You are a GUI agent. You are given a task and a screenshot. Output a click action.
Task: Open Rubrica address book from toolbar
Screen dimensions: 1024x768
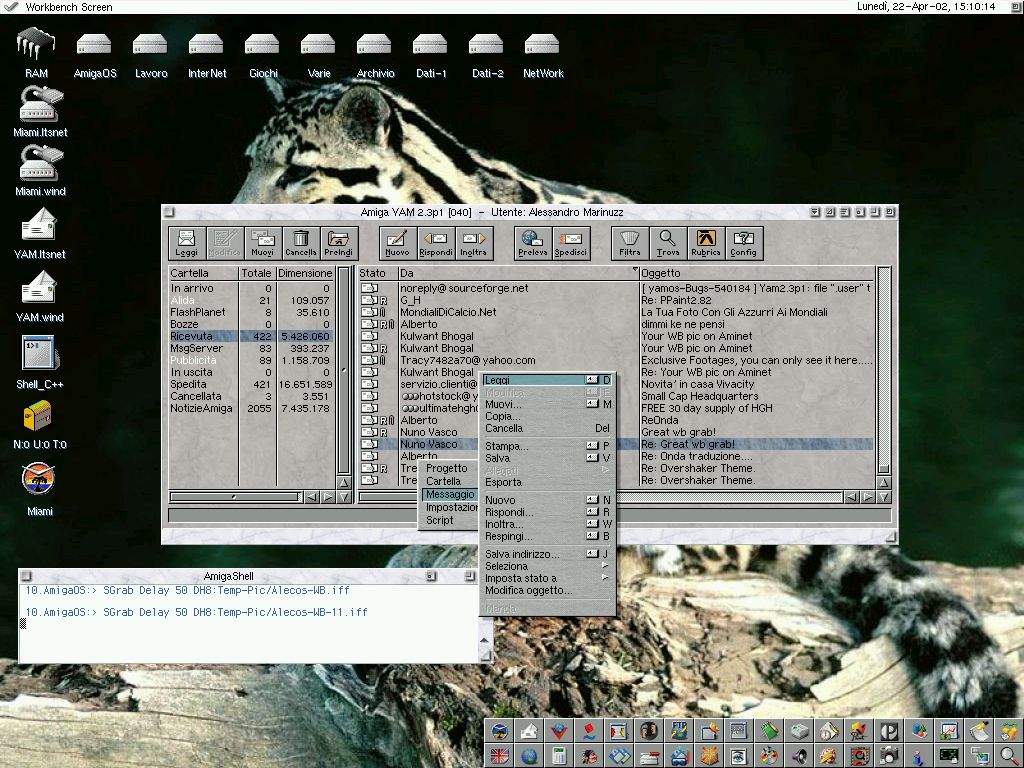(706, 243)
